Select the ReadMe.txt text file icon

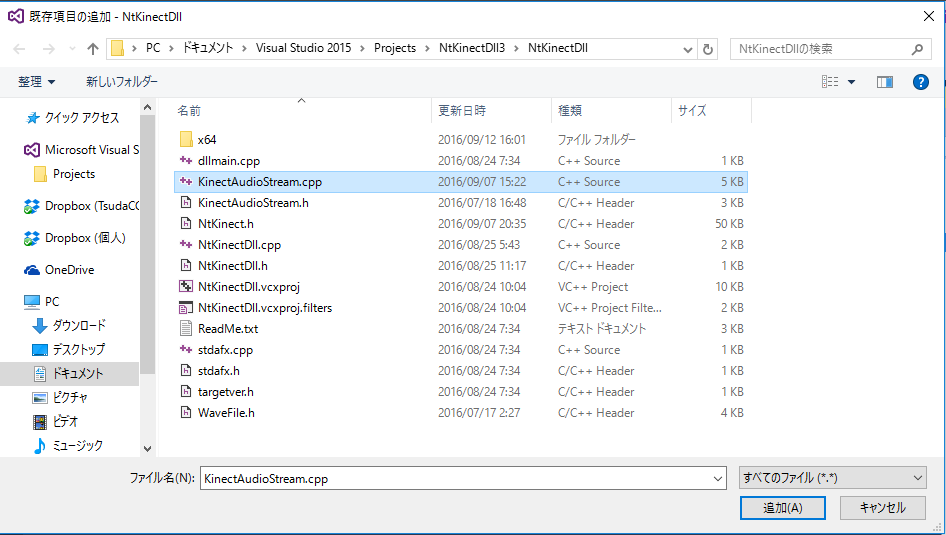coord(185,329)
